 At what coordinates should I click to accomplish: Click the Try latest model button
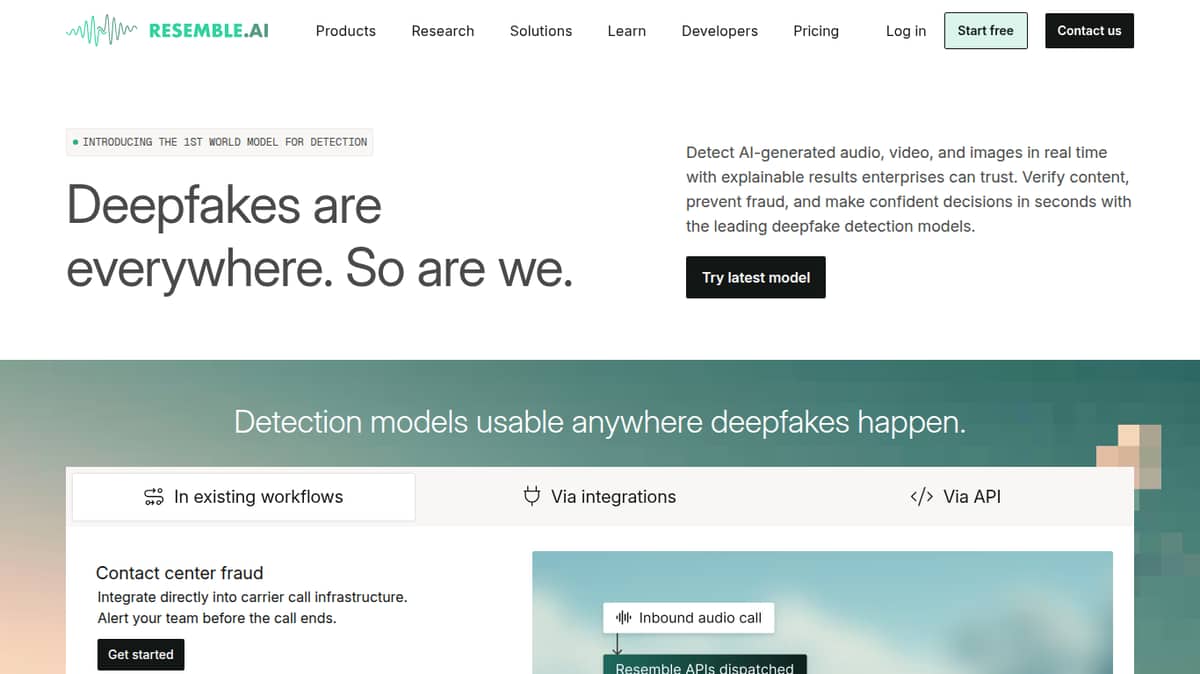pos(756,277)
